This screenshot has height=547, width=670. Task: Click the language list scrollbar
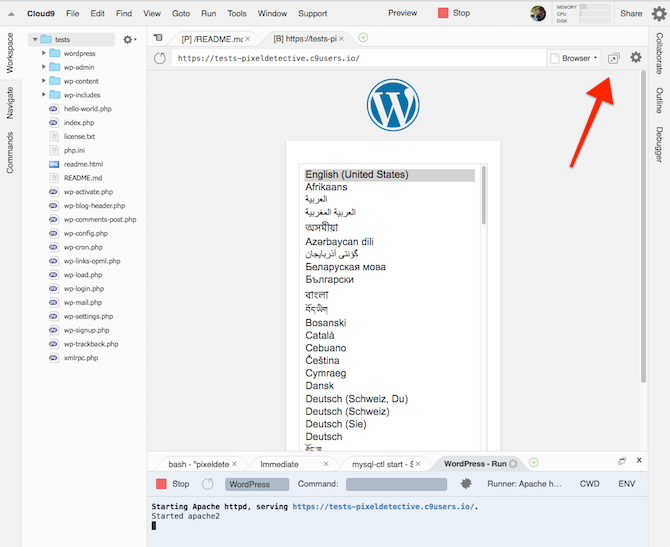[x=484, y=195]
